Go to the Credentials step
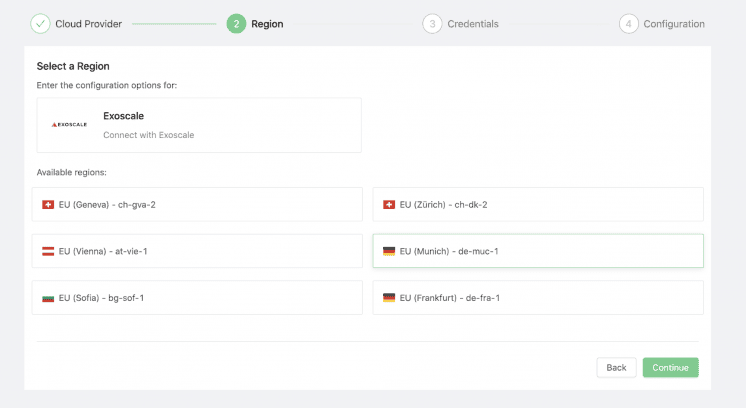 click(x=472, y=24)
